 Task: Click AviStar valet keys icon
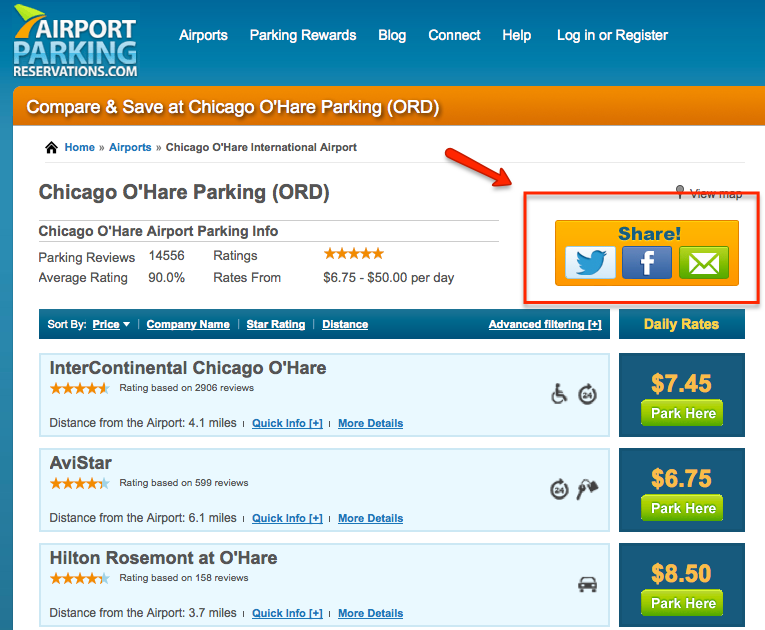pos(587,489)
